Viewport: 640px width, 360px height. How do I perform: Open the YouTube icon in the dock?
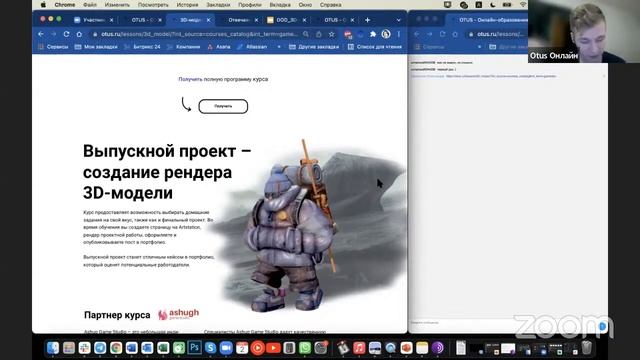273,348
